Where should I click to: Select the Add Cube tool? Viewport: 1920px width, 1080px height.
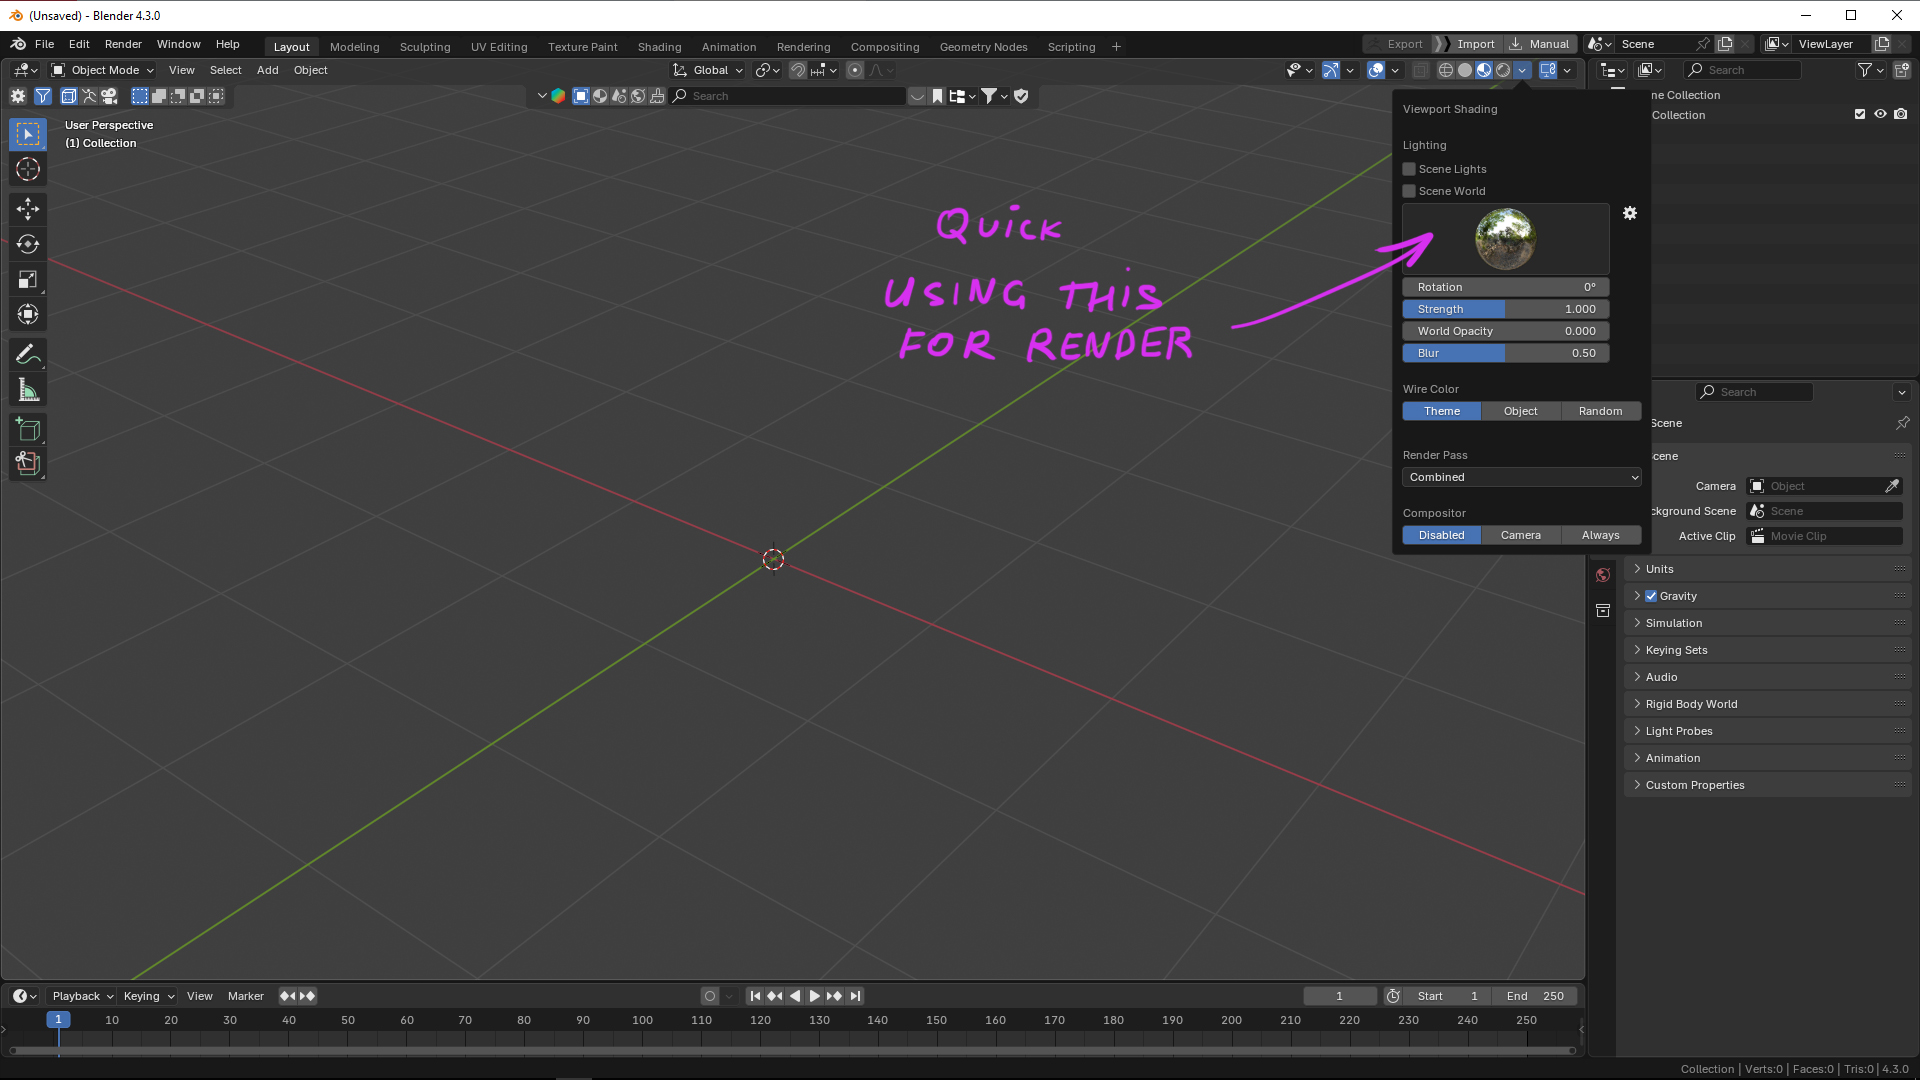28,430
